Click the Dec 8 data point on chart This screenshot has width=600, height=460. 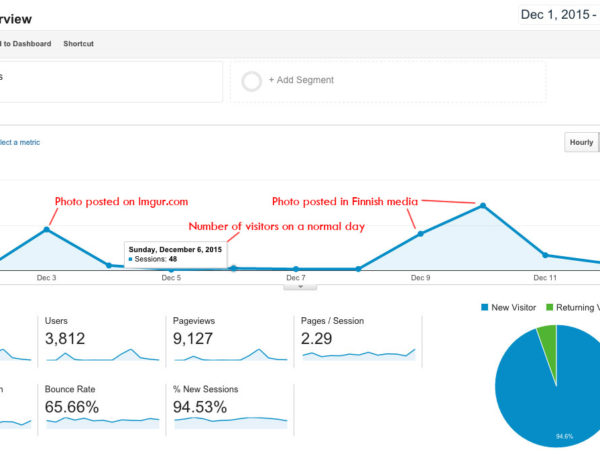(358, 269)
